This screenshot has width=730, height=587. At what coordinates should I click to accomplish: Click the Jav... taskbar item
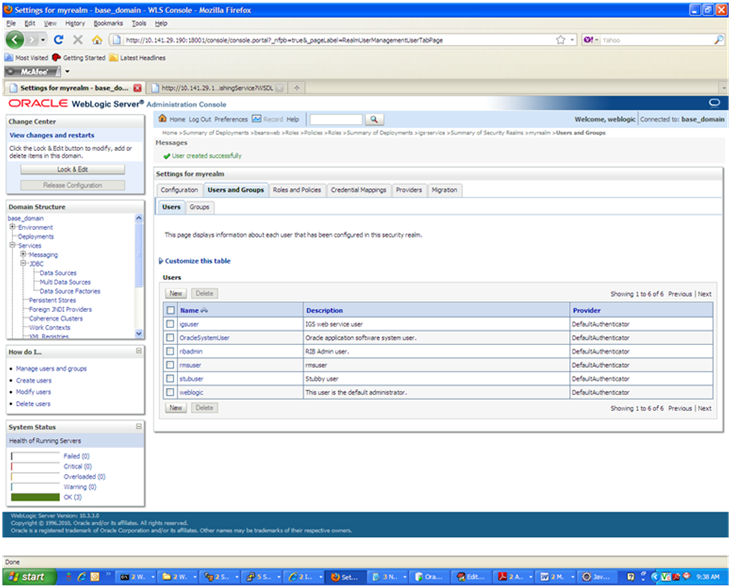(x=597, y=577)
